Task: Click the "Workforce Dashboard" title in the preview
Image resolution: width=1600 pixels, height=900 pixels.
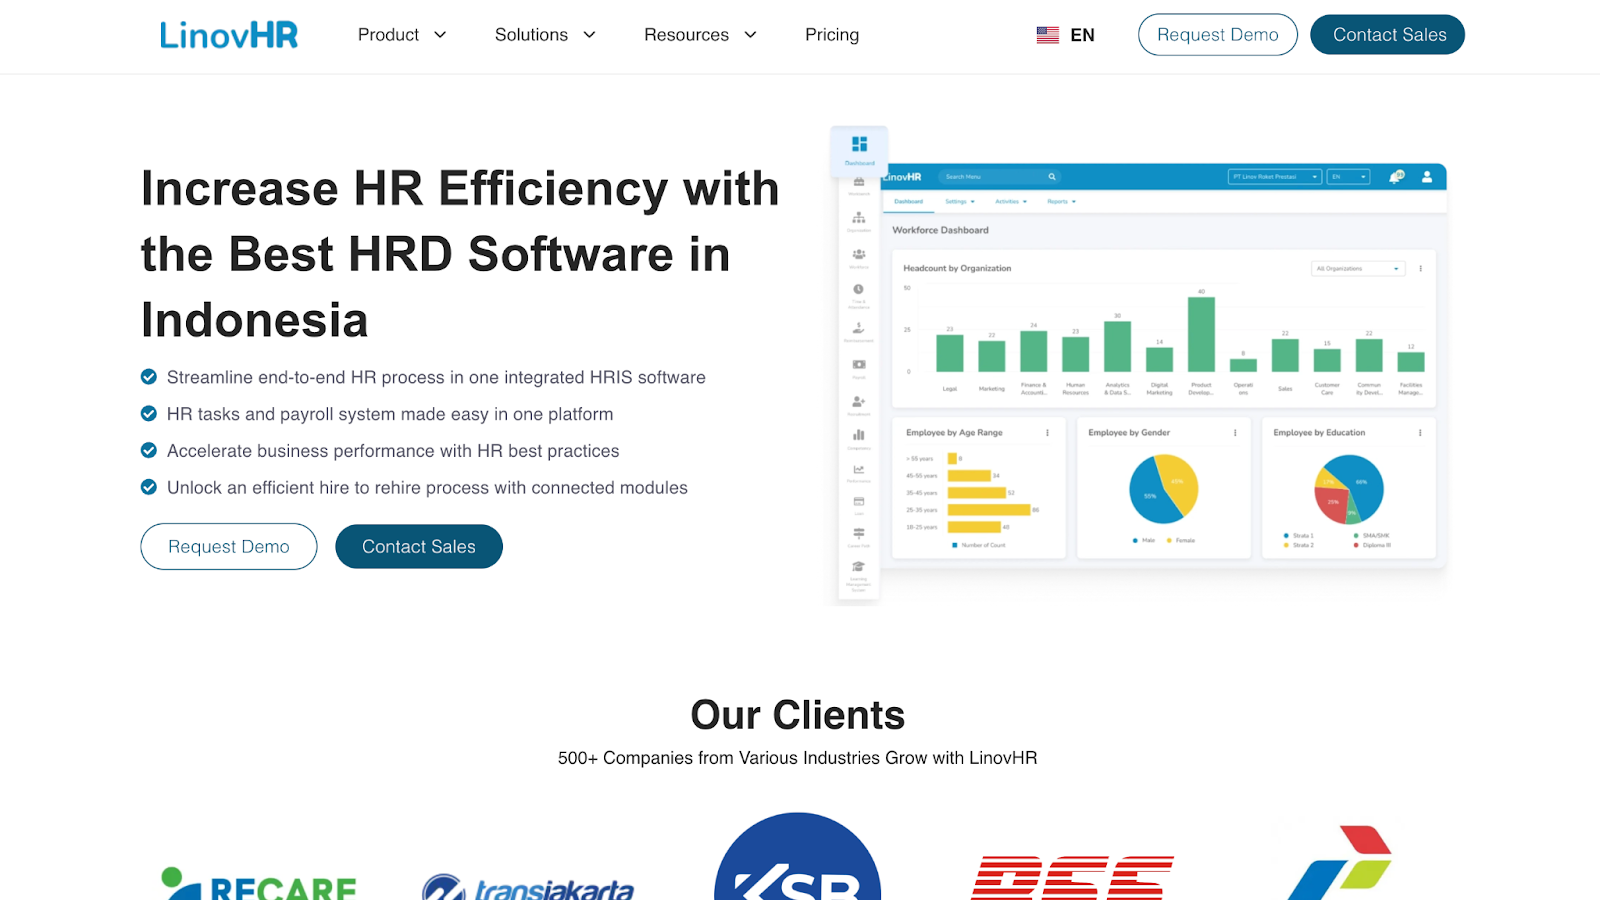Action: (x=940, y=230)
